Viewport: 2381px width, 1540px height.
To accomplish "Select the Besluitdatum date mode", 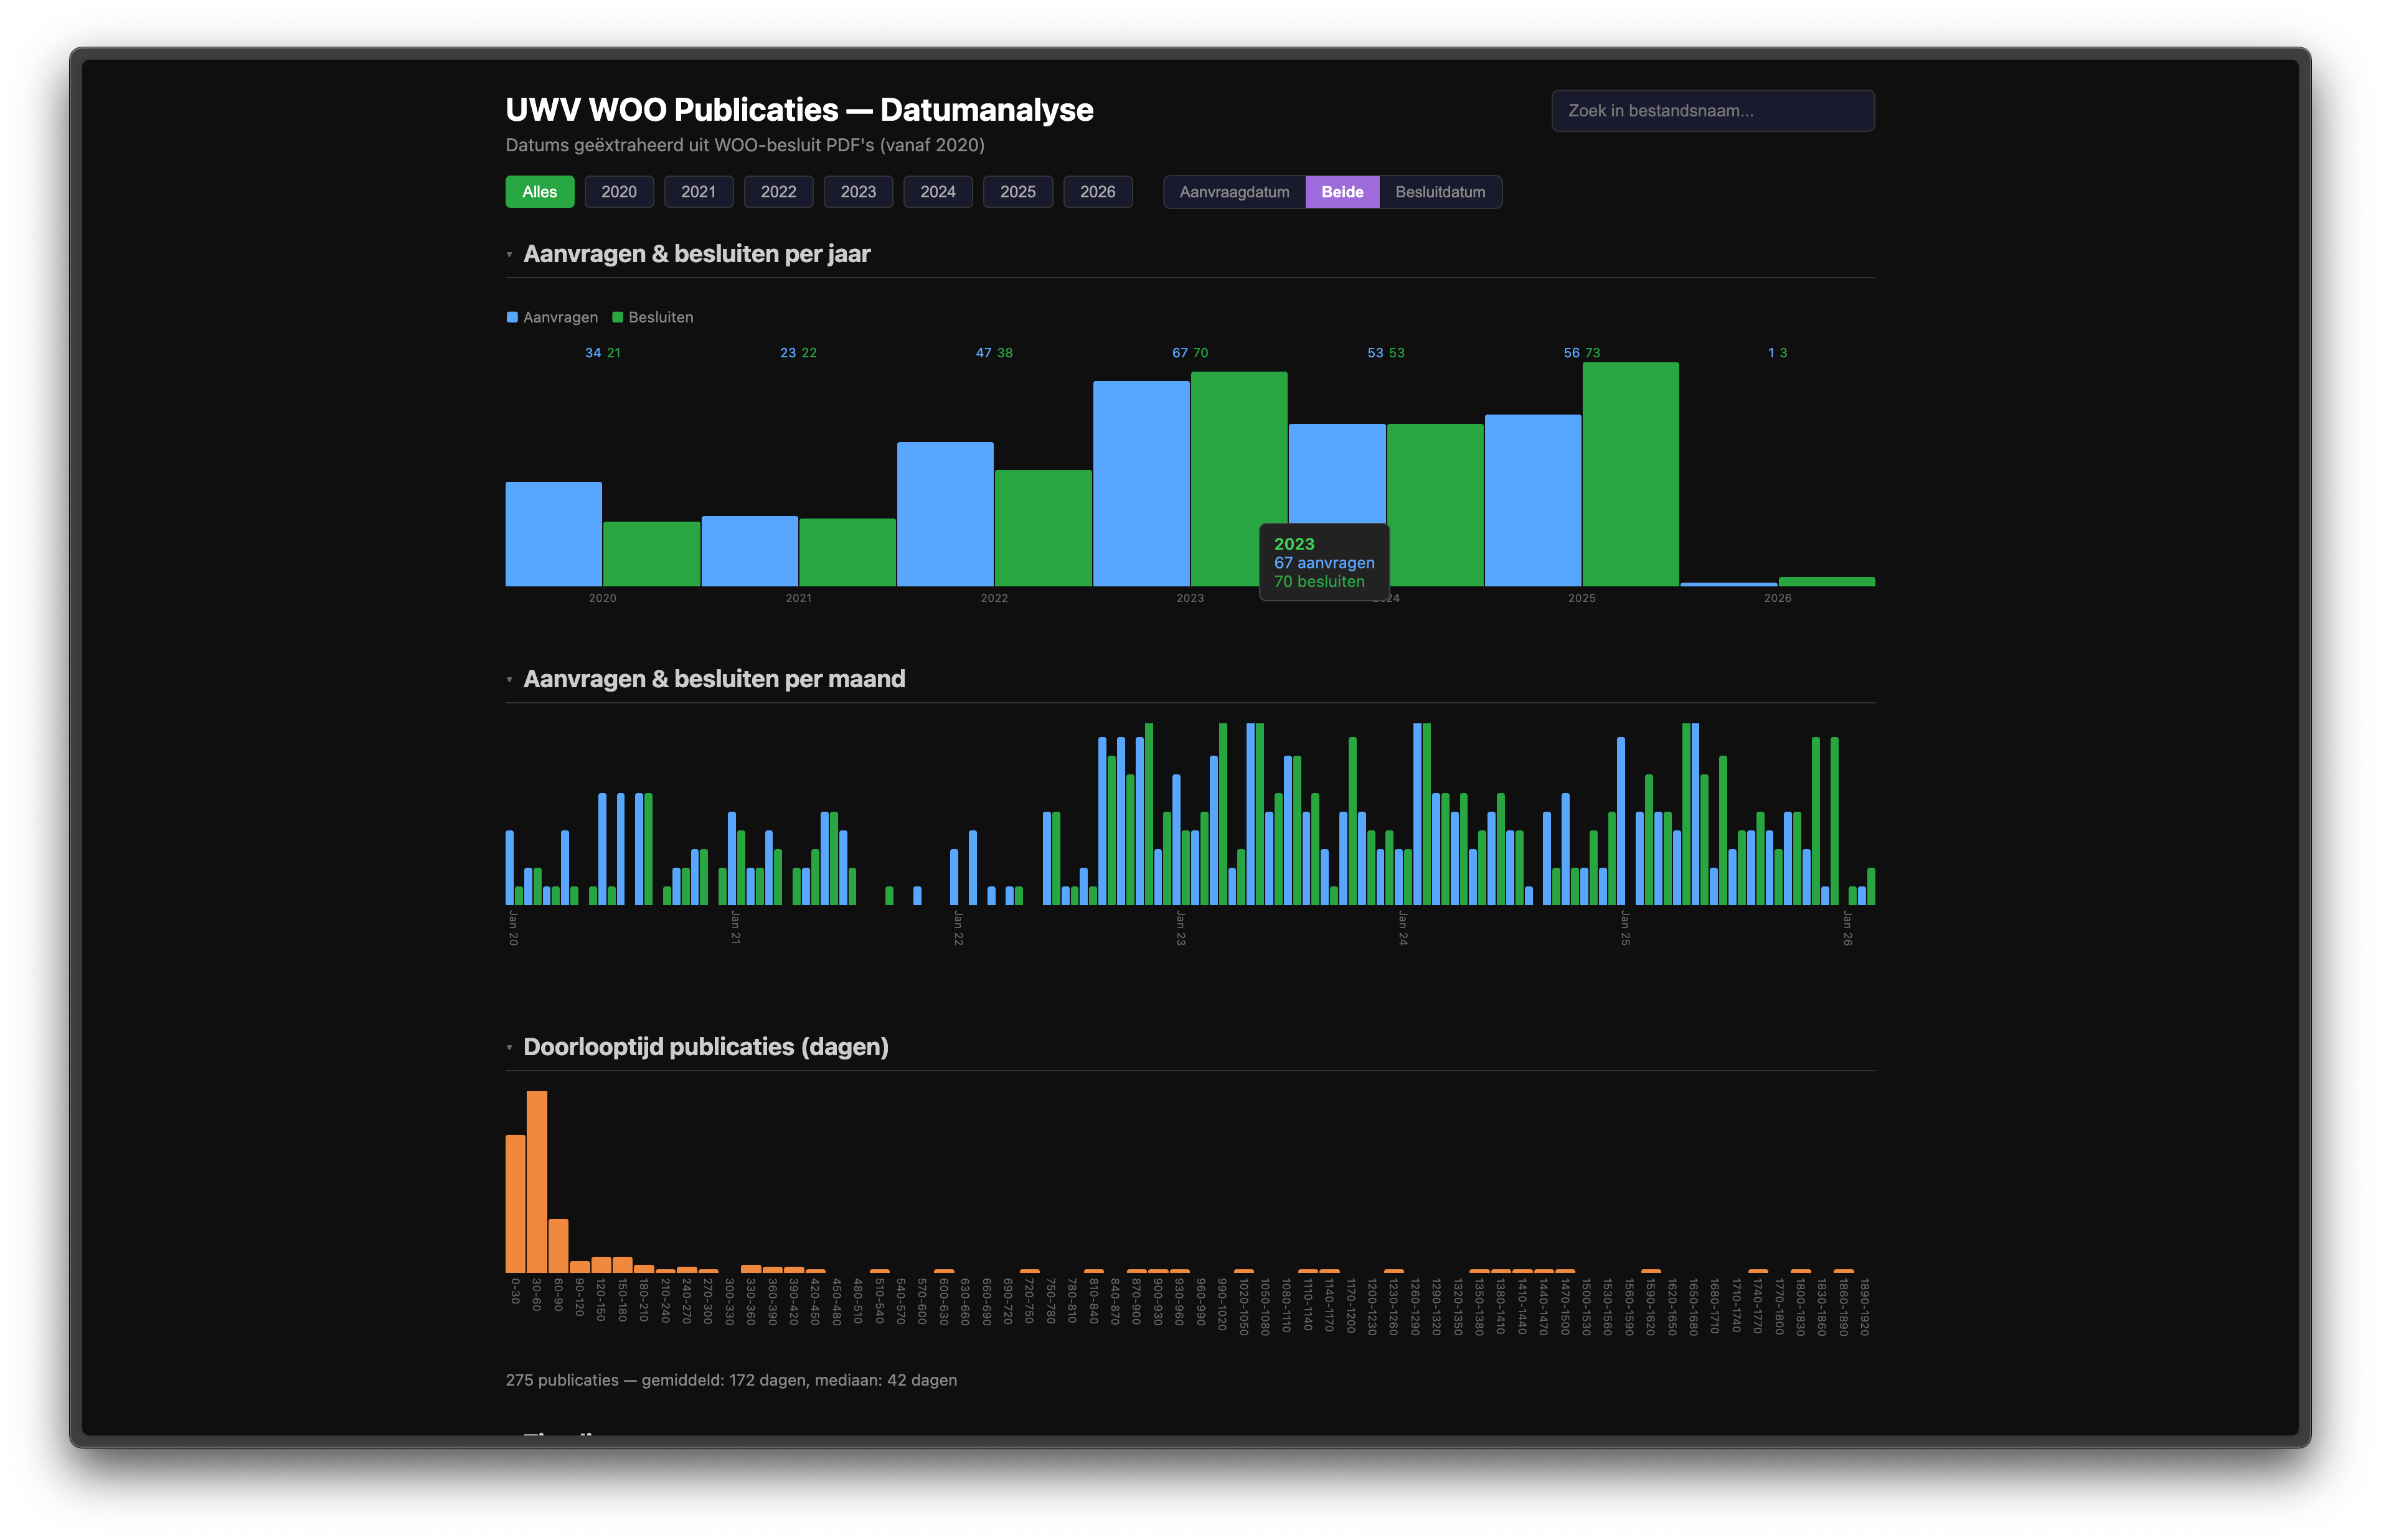I will click(x=1440, y=192).
